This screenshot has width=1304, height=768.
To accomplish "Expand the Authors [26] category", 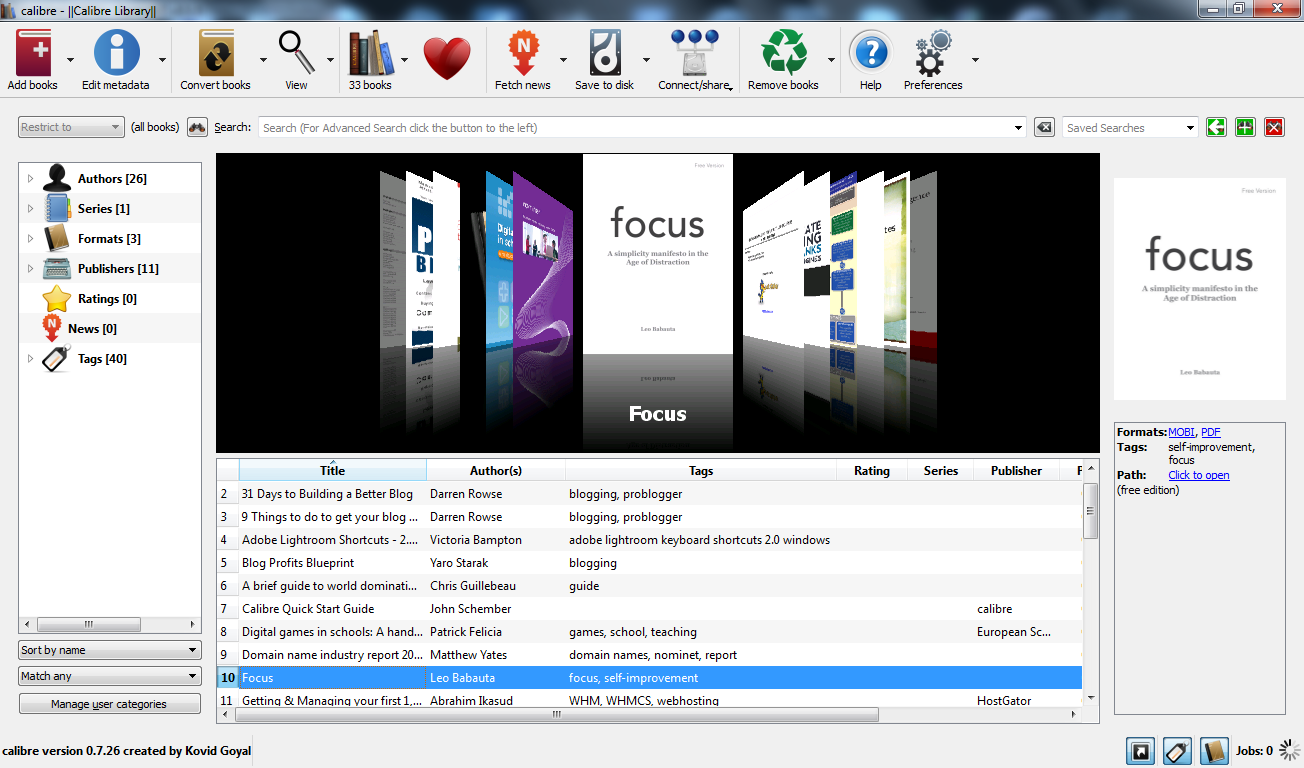I will pyautogui.click(x=30, y=179).
